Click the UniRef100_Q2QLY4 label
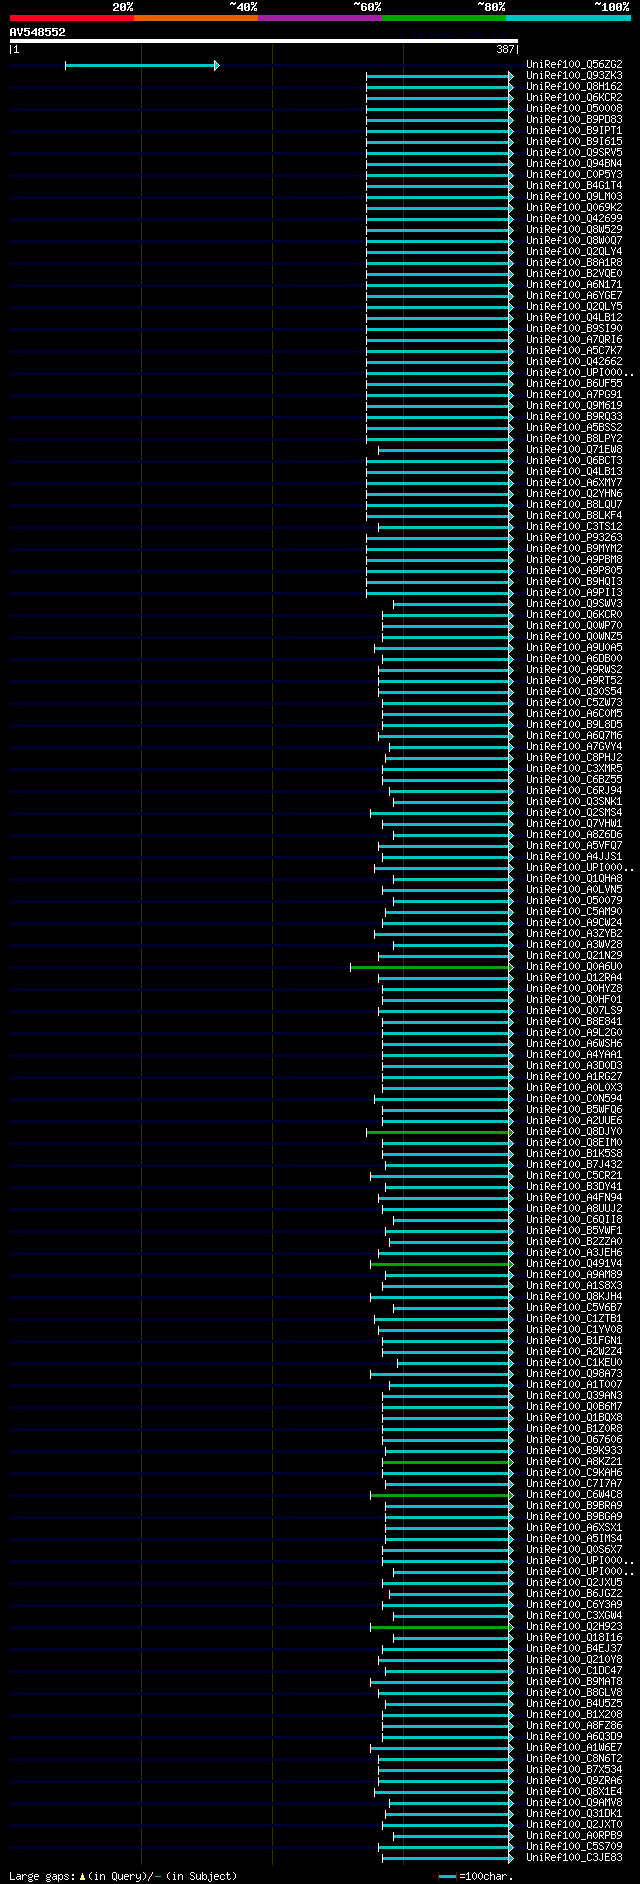 [574, 252]
